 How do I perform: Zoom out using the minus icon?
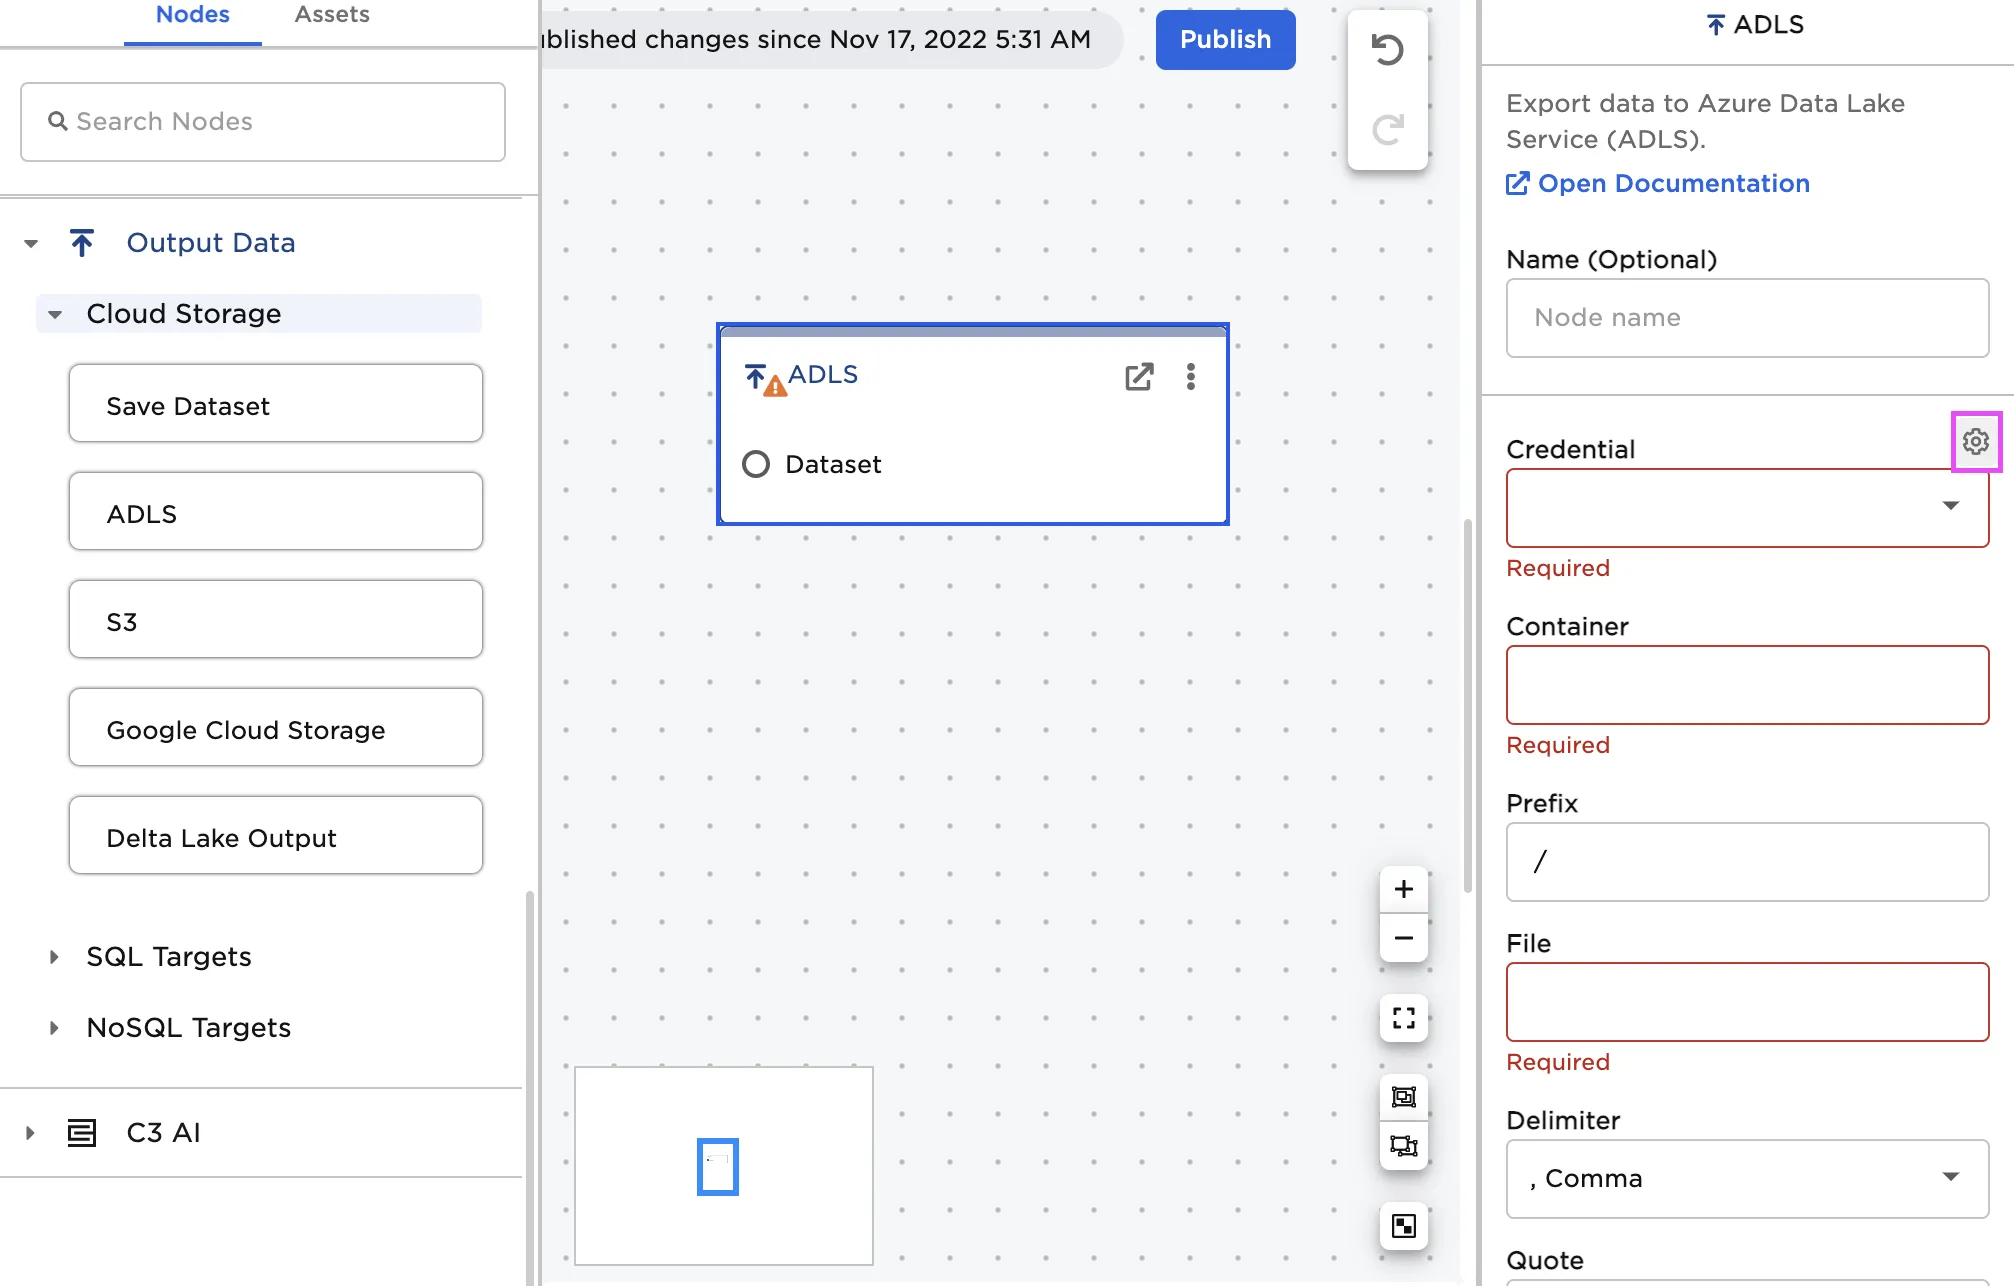[x=1403, y=939]
